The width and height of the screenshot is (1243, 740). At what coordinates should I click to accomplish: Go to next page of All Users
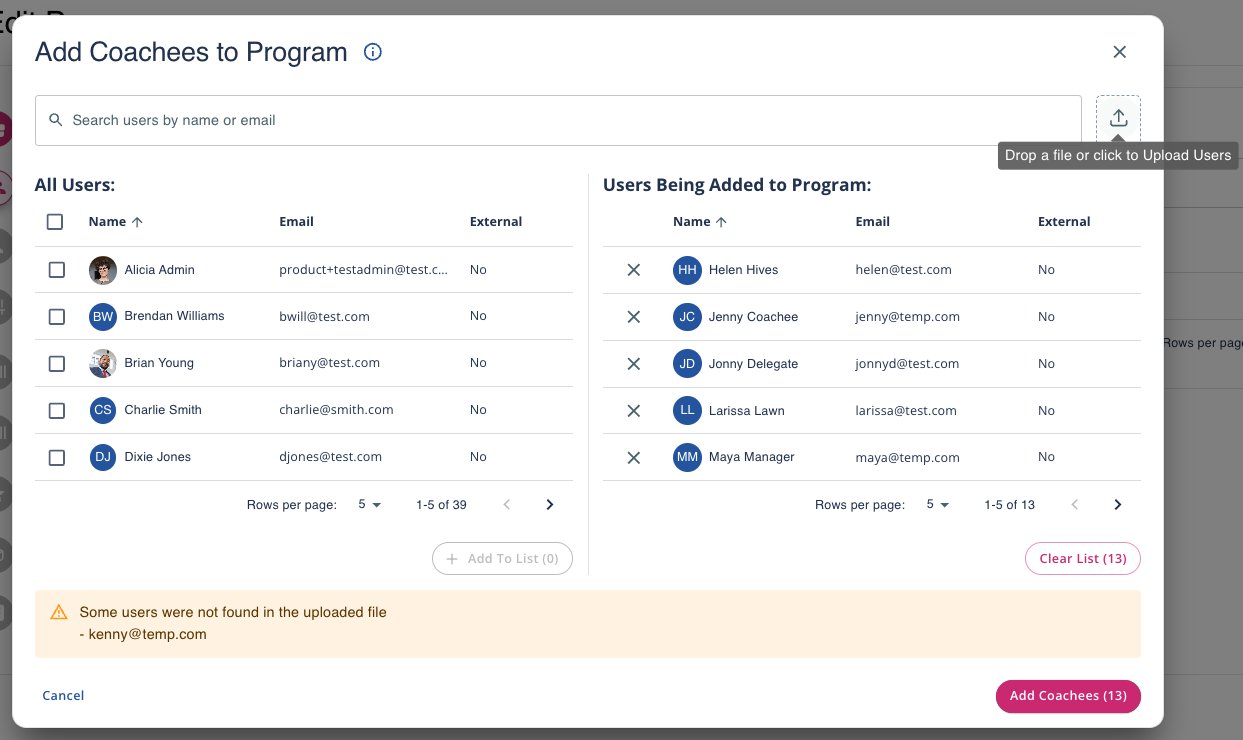[549, 505]
